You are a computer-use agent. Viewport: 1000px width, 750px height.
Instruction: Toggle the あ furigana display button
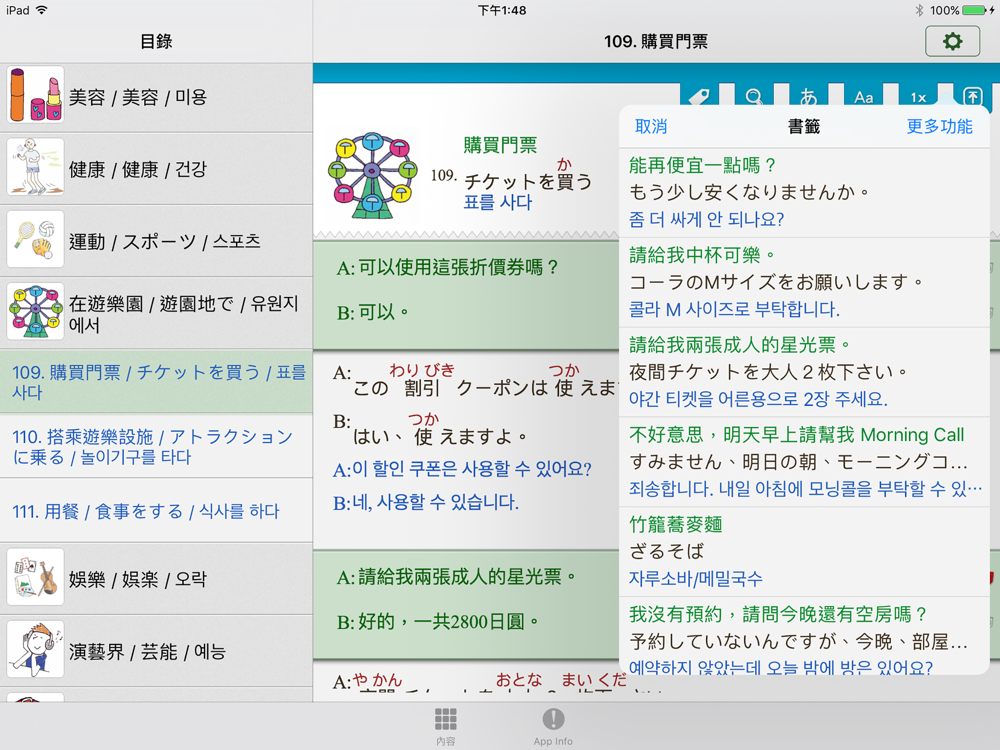tap(809, 96)
